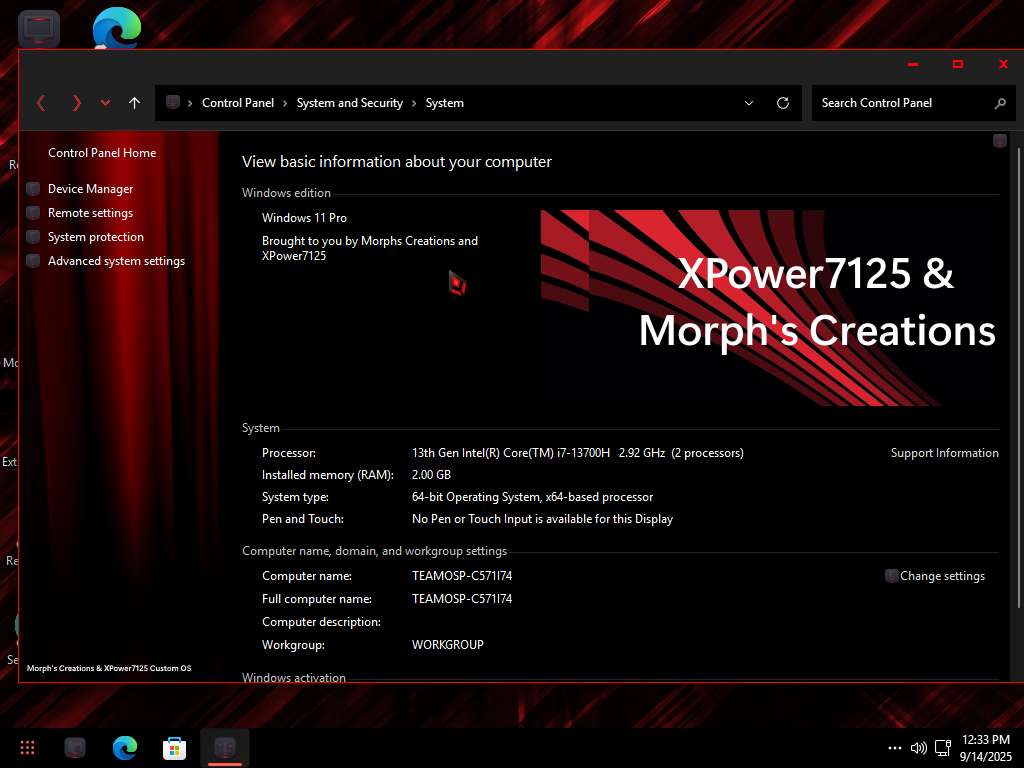
Task: Click the search magnifier icon
Action: pos(1000,103)
